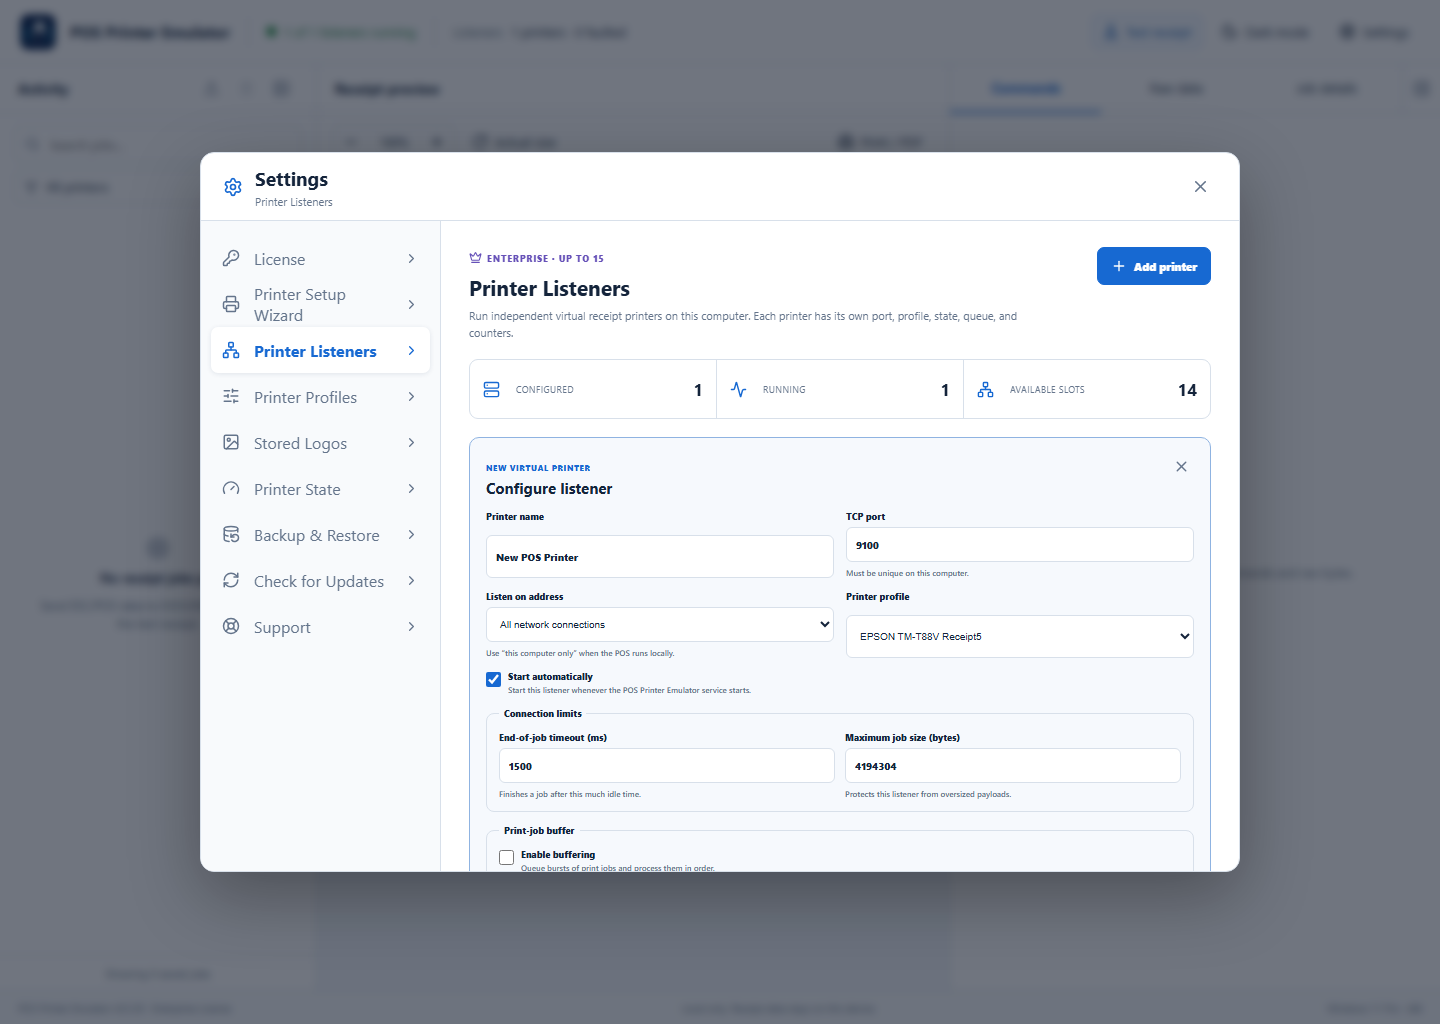Click the Settings gear icon in the dialog header

pos(233,187)
